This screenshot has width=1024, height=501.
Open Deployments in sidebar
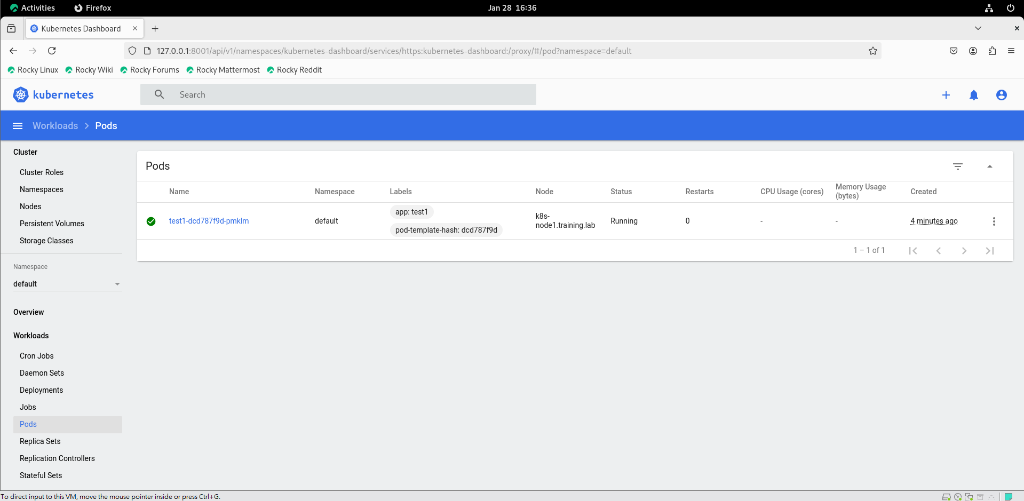[41, 390]
